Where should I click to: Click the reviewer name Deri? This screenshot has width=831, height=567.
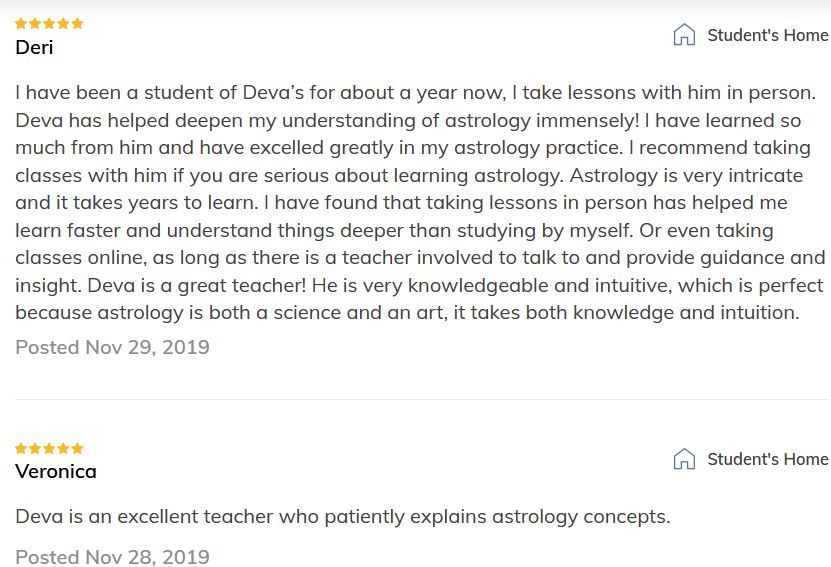(x=34, y=47)
